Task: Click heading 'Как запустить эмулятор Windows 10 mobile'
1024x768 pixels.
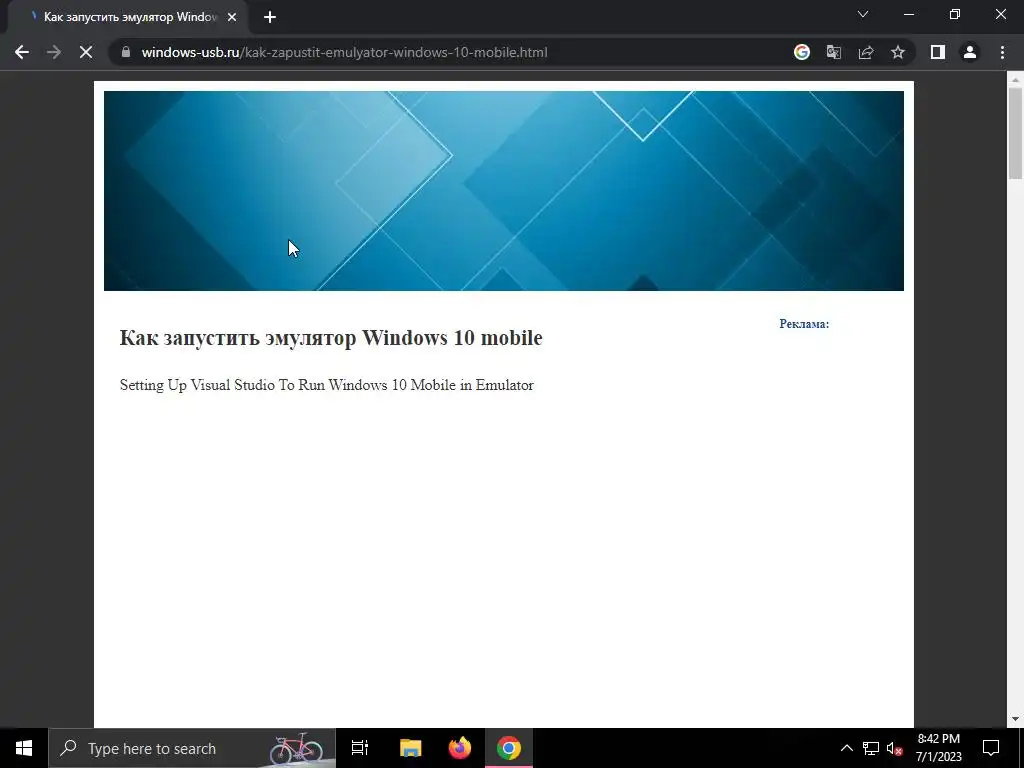Action: point(330,338)
